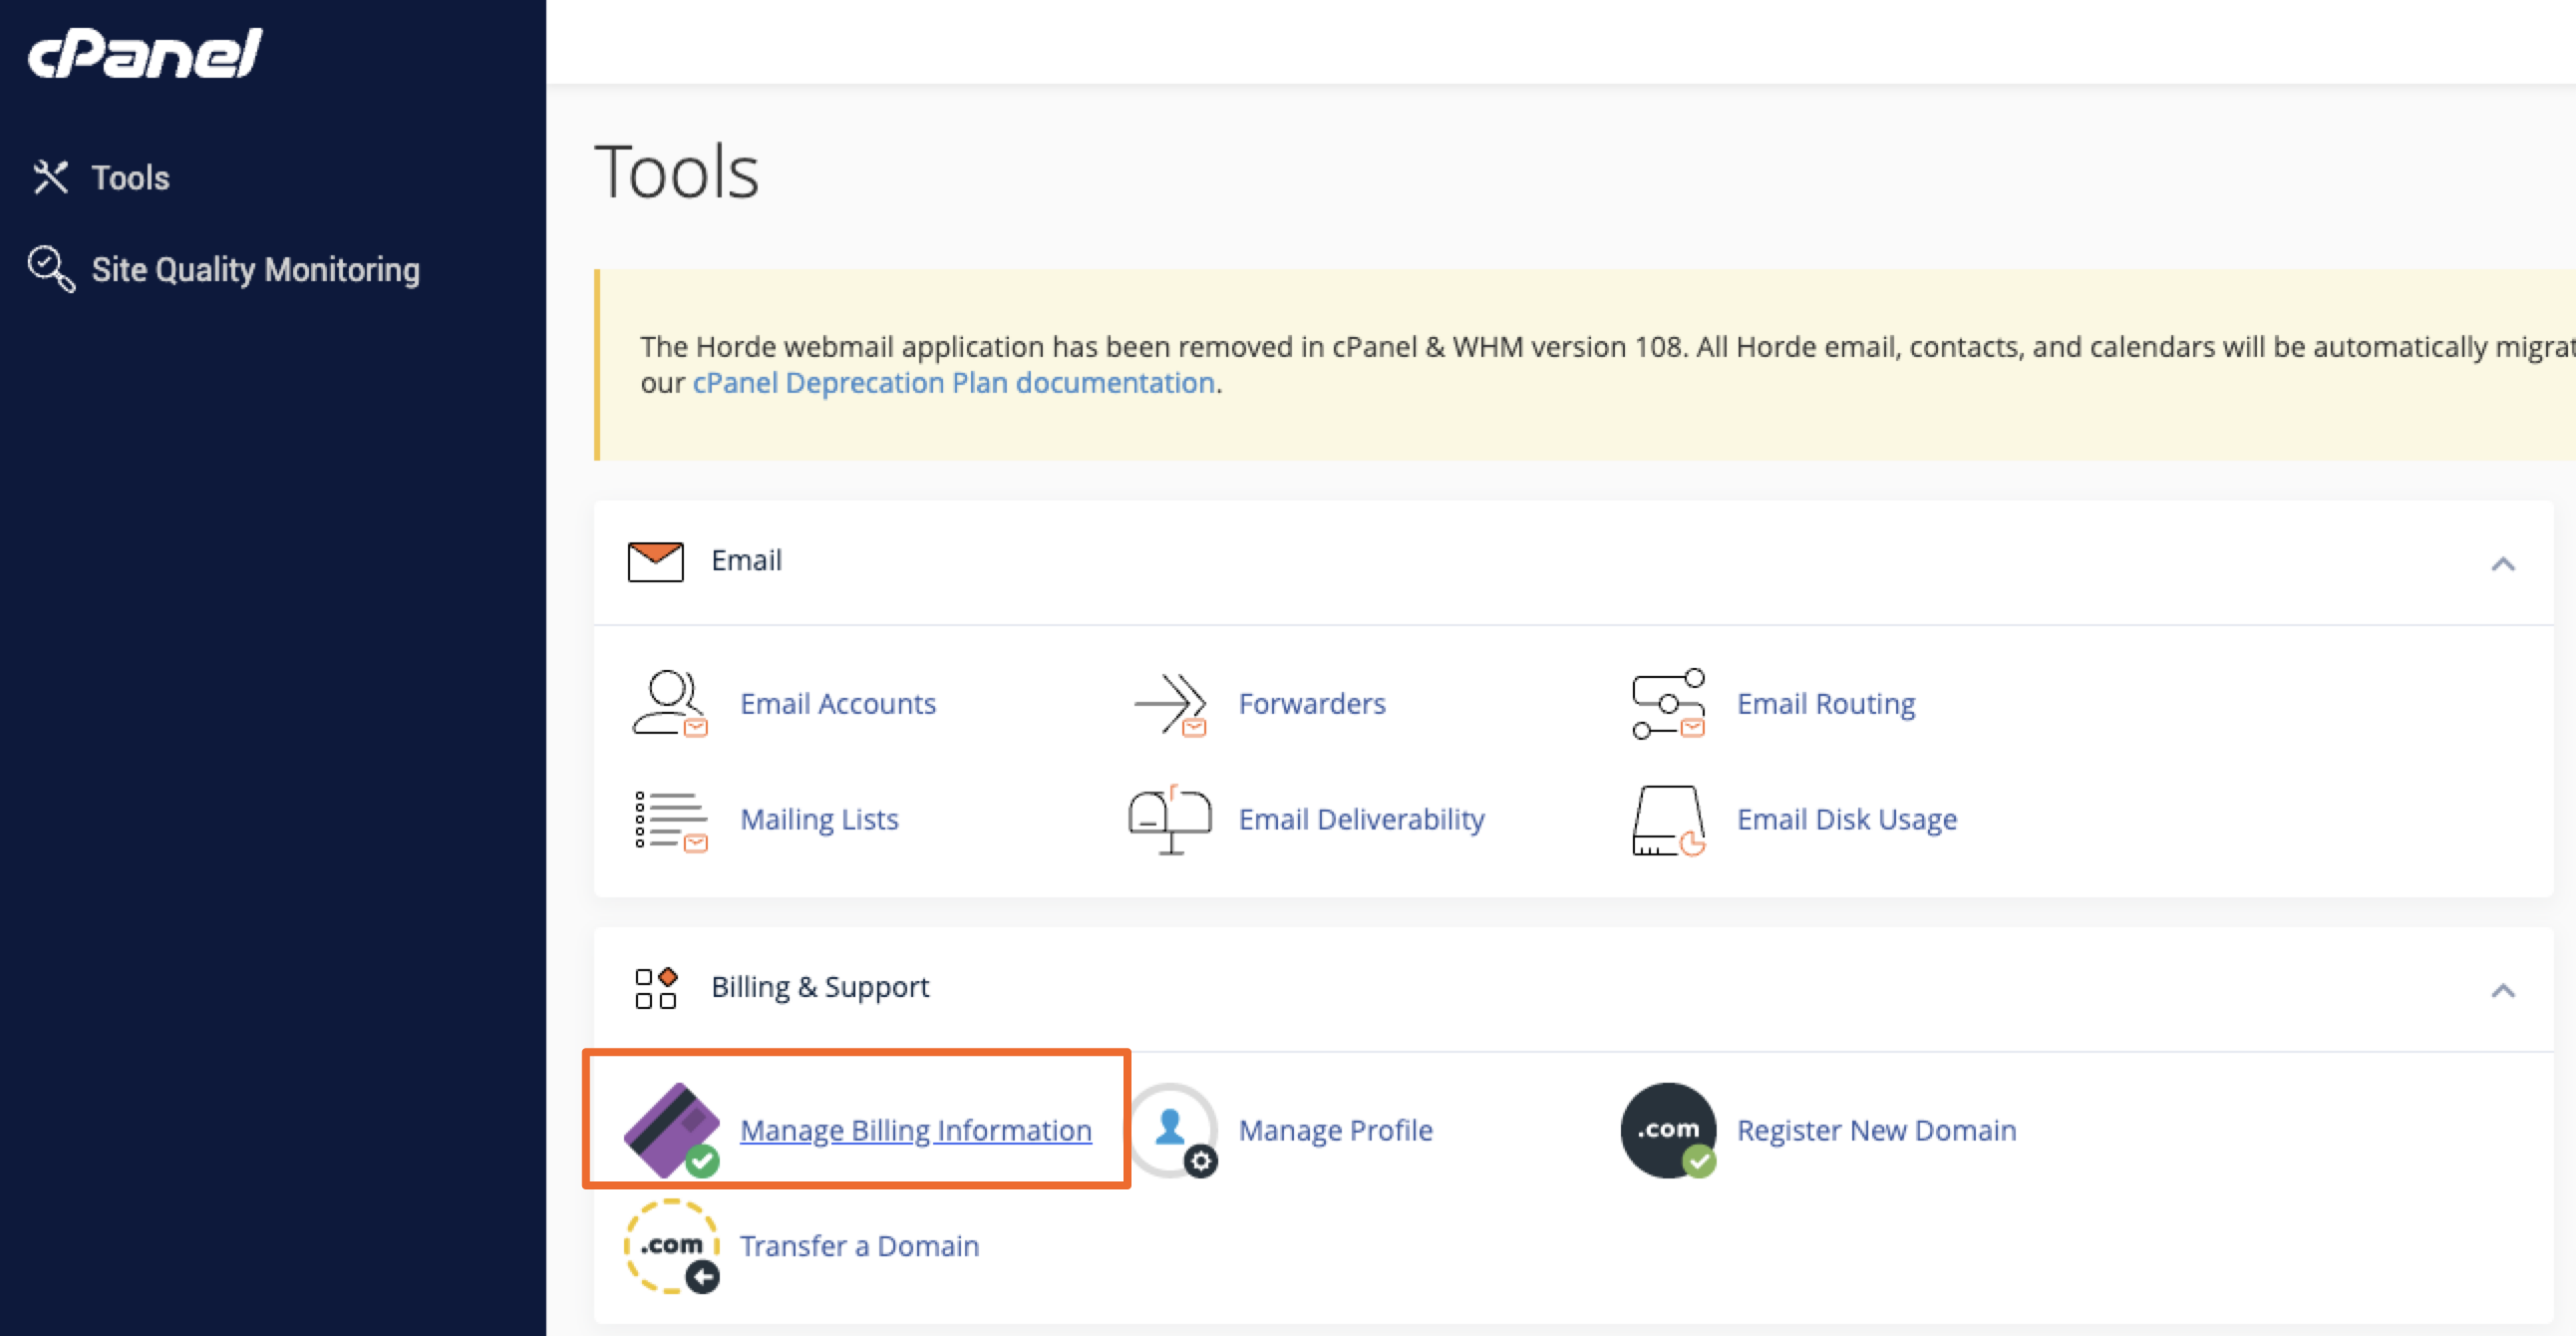
Task: Click the Billing & Support header title
Action: pyautogui.click(x=820, y=987)
